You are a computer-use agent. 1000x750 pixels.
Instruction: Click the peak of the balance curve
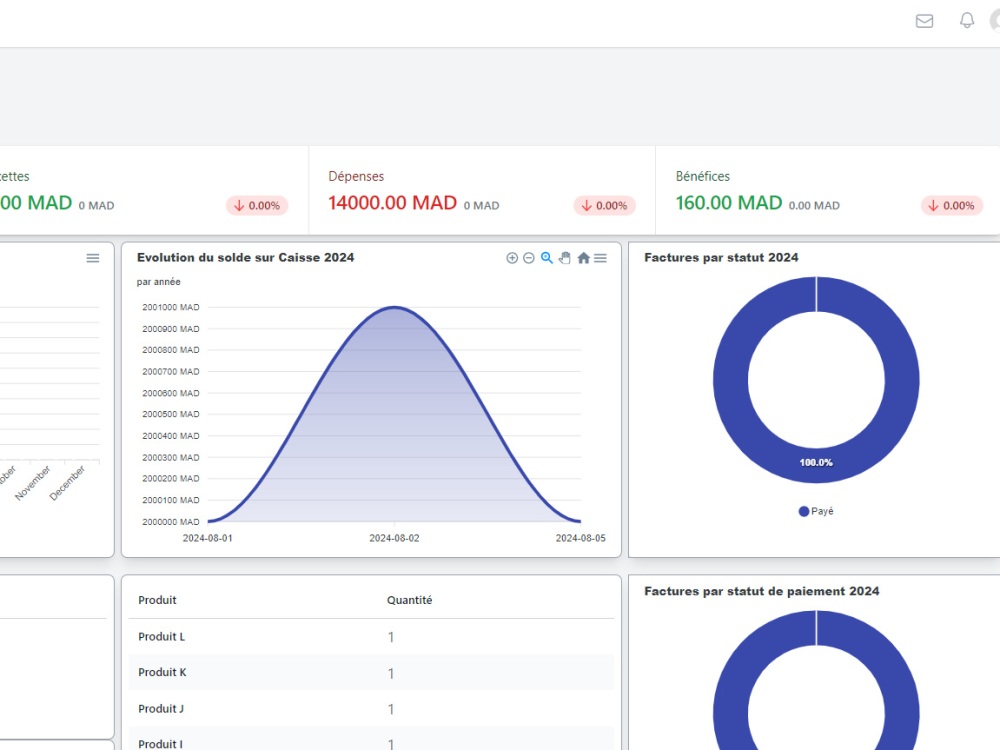[394, 307]
